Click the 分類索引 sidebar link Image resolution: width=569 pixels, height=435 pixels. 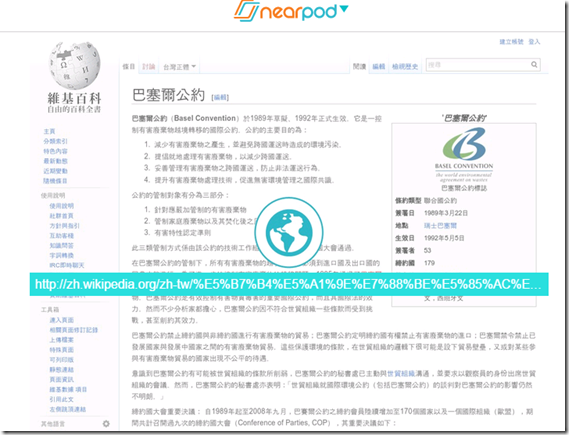pos(56,141)
